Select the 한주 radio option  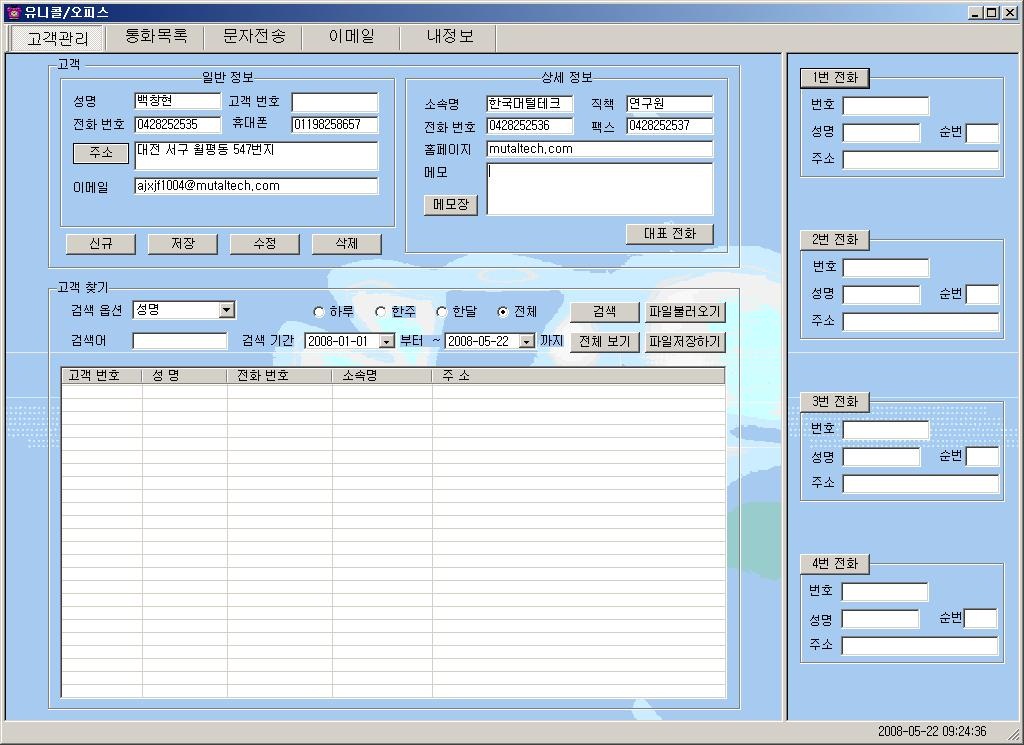click(380, 312)
